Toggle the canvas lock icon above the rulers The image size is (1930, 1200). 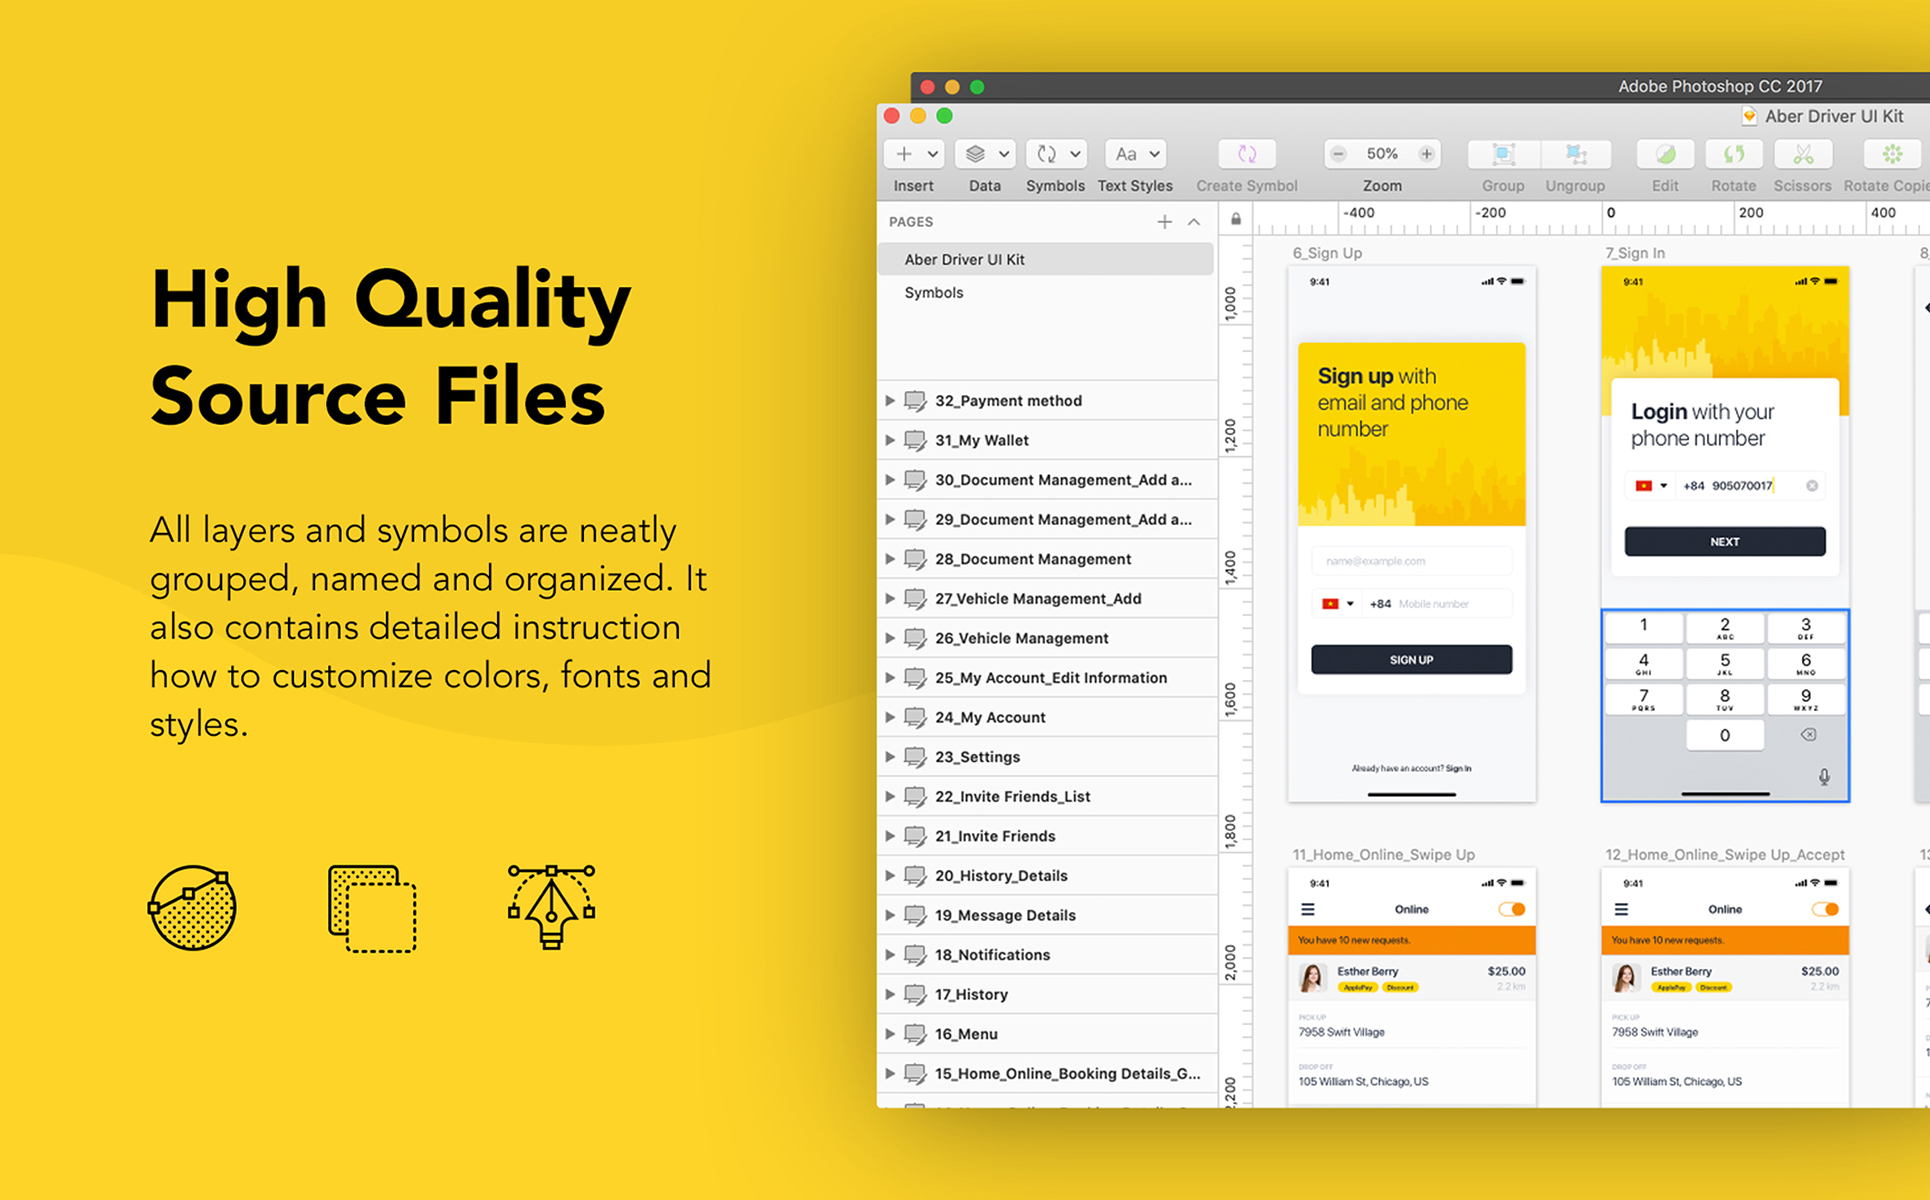tap(1235, 217)
